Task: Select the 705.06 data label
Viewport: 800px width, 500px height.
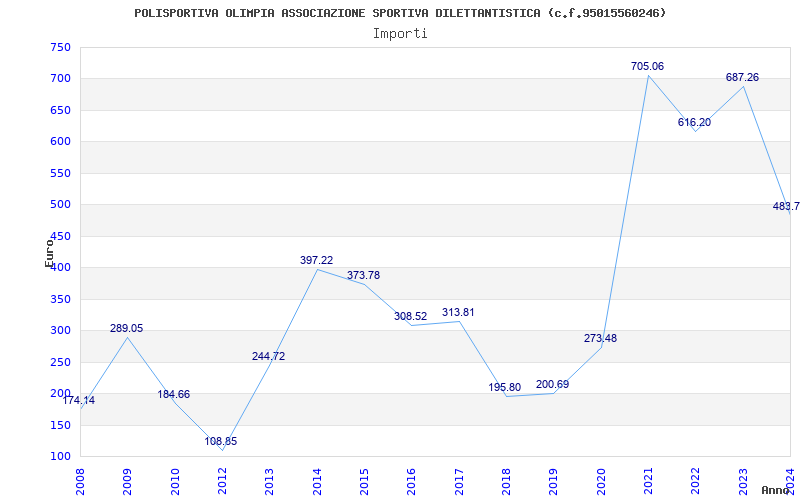Action: click(647, 66)
